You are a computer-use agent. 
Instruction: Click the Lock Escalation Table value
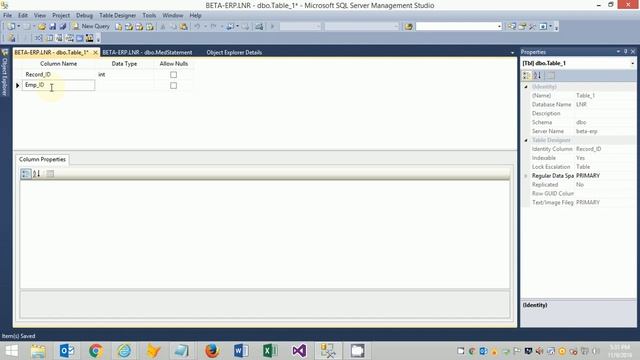click(x=605, y=167)
